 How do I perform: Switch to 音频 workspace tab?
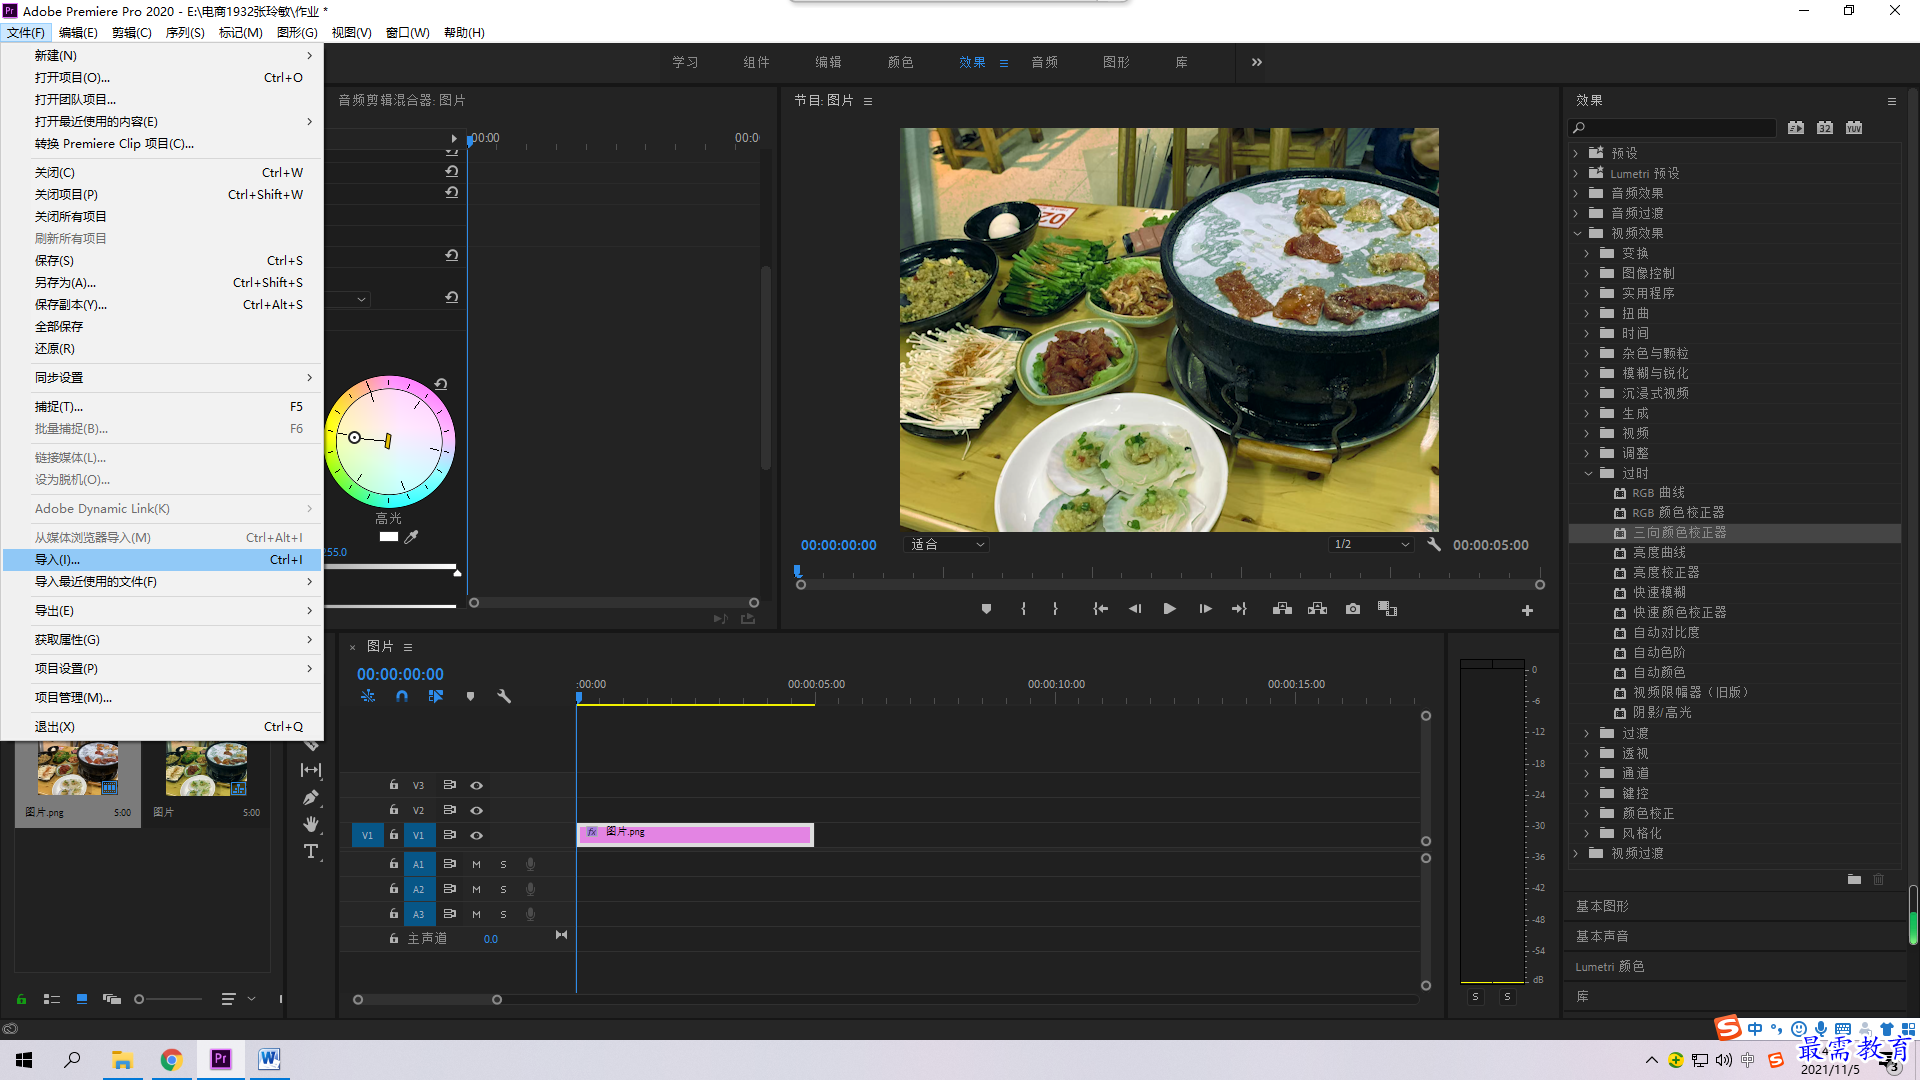pos(1044,62)
